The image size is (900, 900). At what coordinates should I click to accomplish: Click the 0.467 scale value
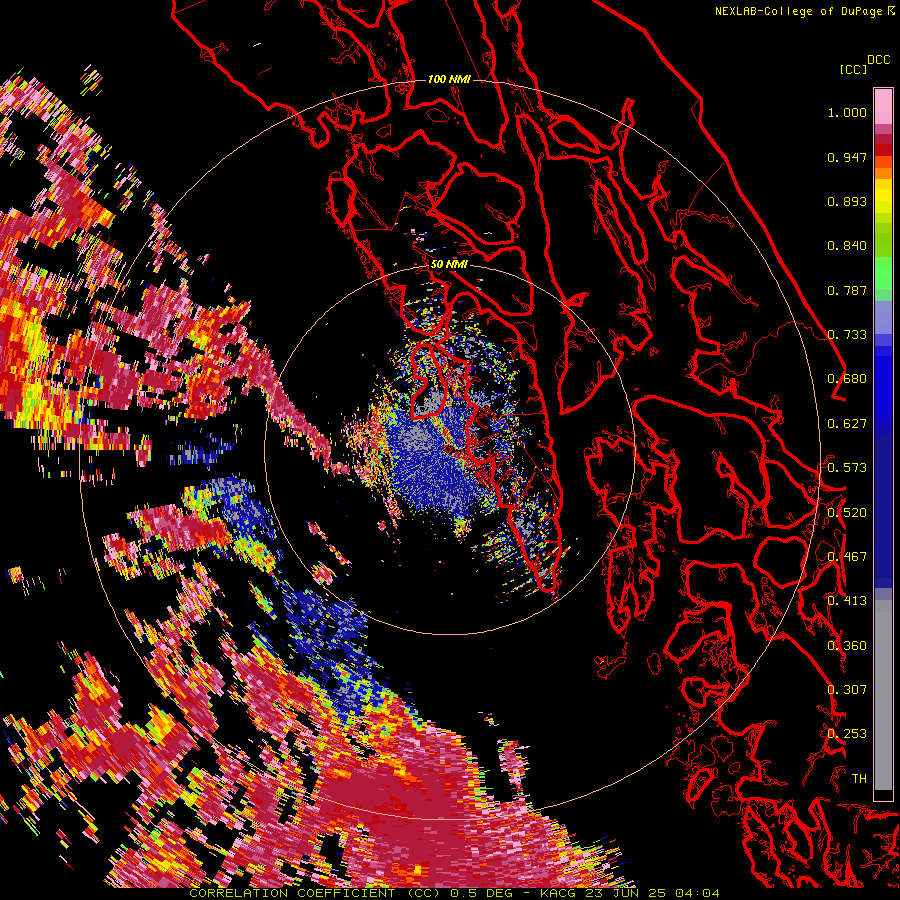pyautogui.click(x=847, y=557)
